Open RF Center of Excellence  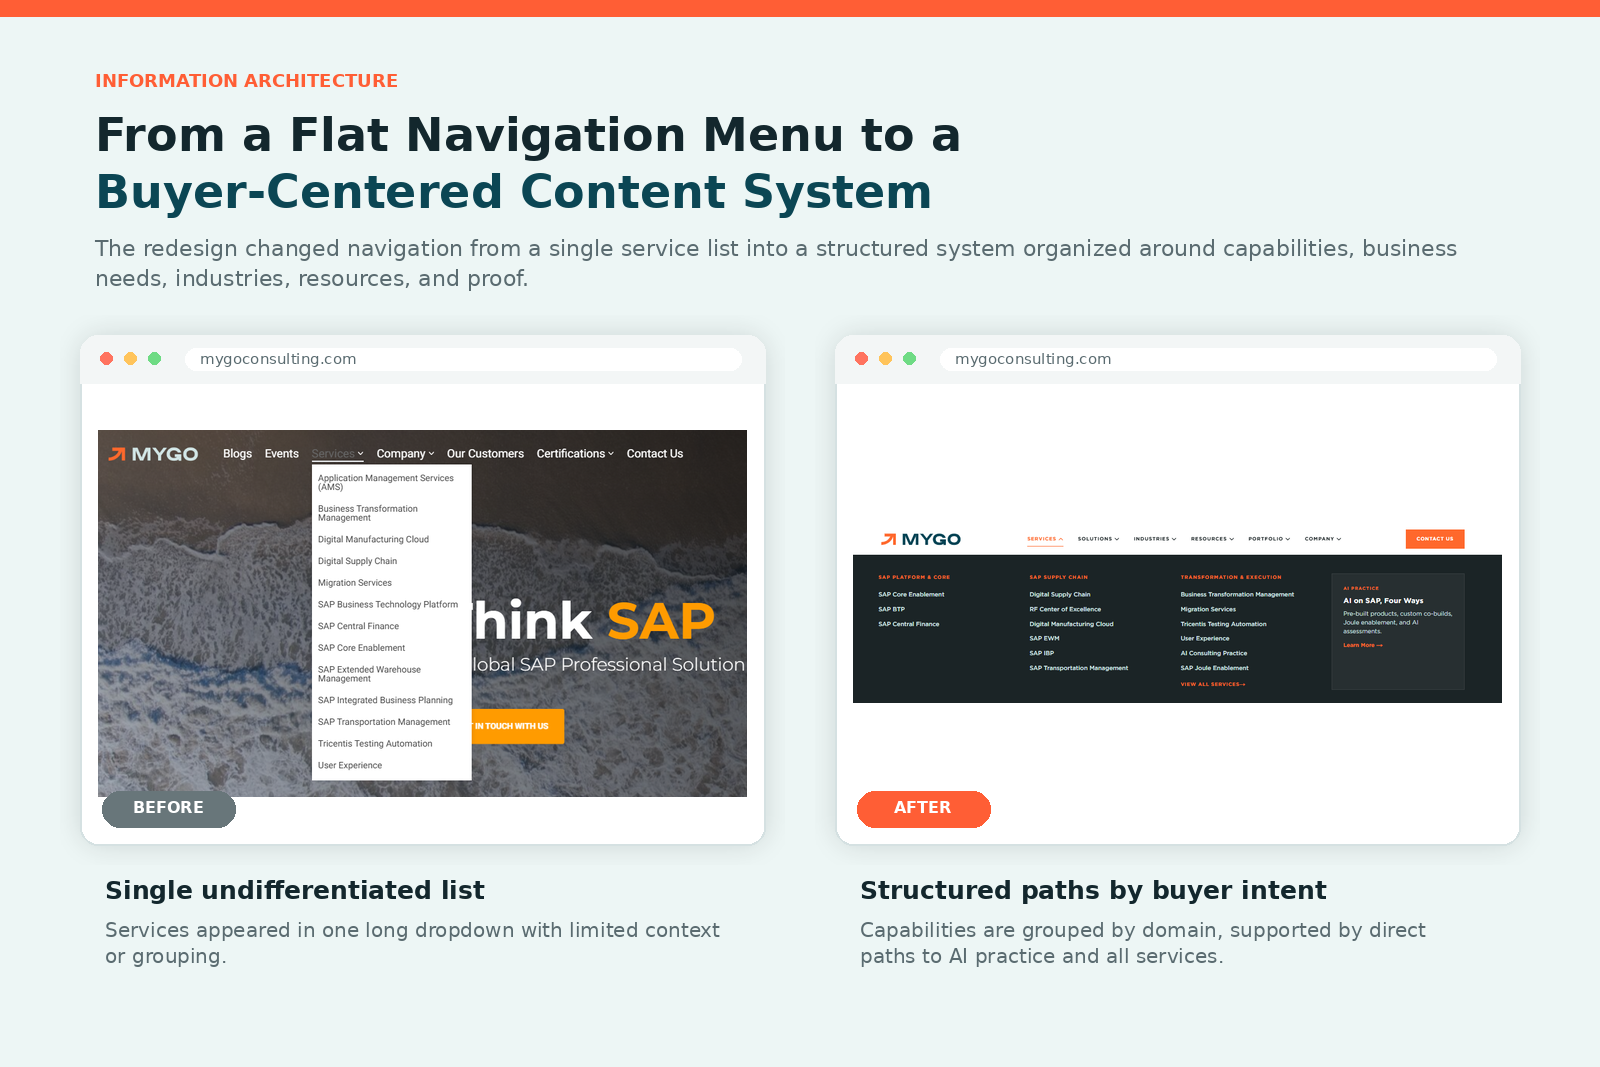click(1065, 609)
